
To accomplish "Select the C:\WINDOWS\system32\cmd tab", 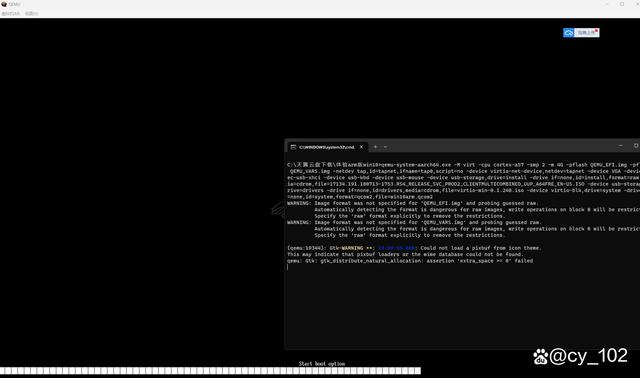I will pyautogui.click(x=327, y=147).
